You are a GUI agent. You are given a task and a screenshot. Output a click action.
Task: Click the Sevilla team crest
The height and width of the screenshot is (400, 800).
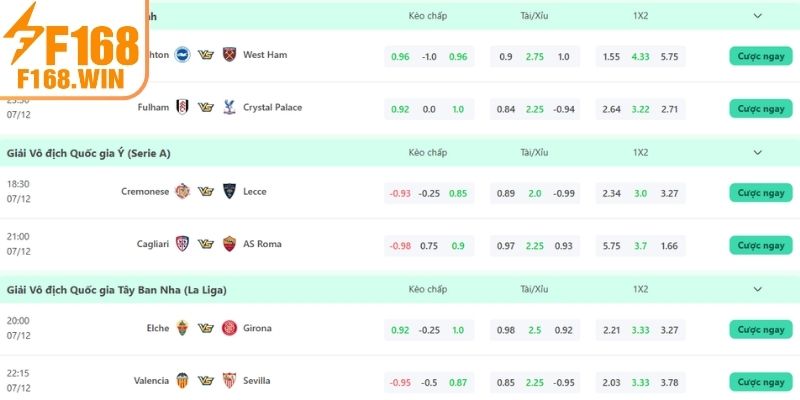click(230, 381)
